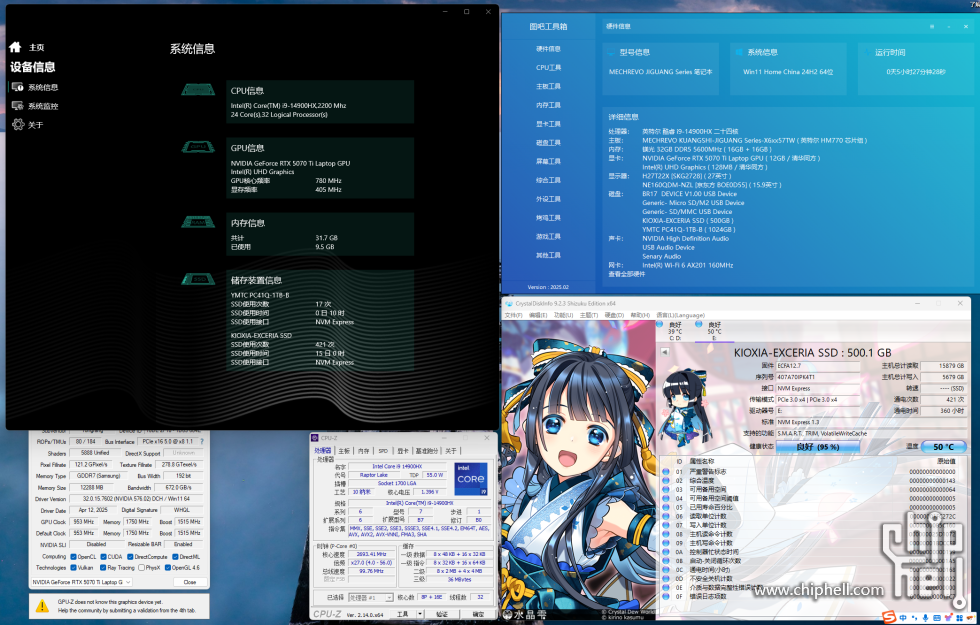Screen dimensions: 980x625
Task: Click the keyboard icon in the IME toolbar
Action: 937,618
